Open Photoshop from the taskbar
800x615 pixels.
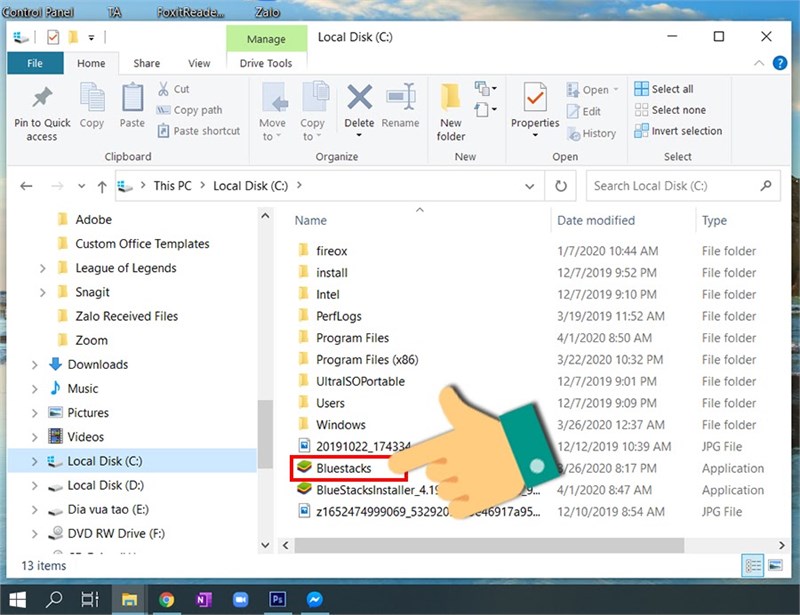[x=278, y=600]
